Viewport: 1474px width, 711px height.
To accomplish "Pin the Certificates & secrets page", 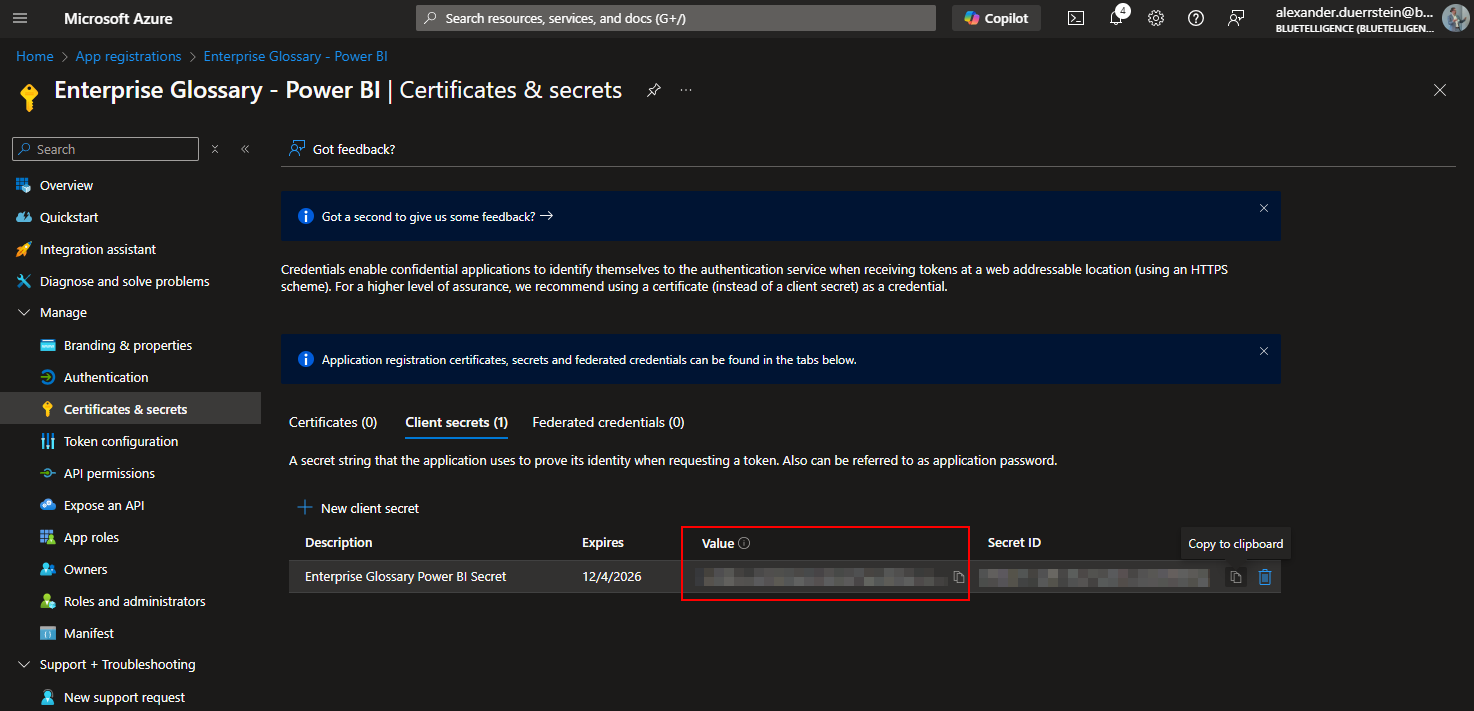I will [x=653, y=90].
